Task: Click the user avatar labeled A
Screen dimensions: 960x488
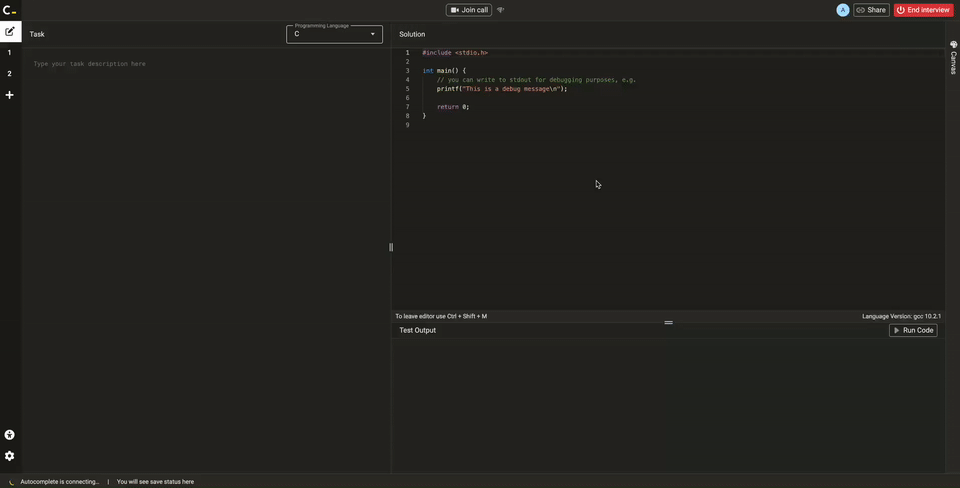Action: click(x=842, y=10)
